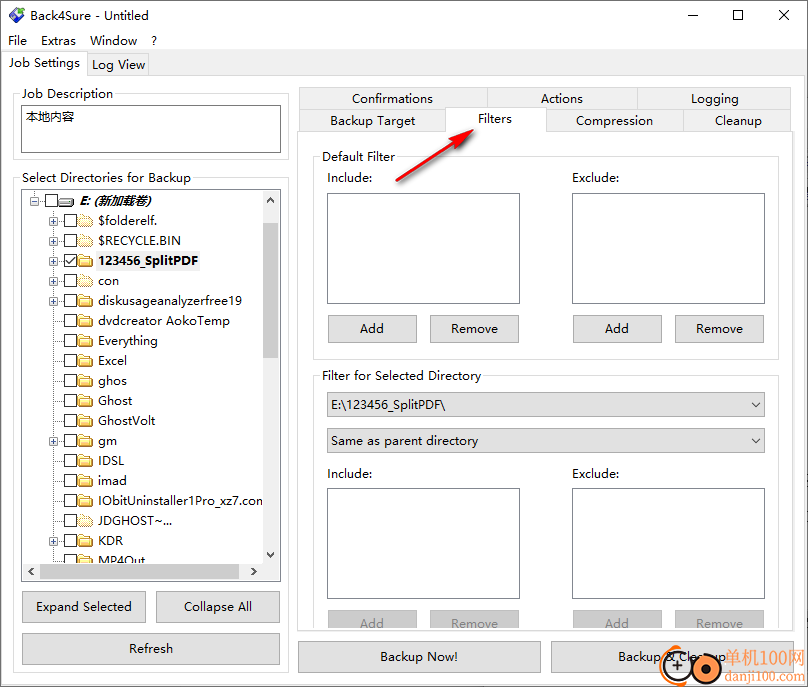Click the imad folder icon

click(x=86, y=481)
